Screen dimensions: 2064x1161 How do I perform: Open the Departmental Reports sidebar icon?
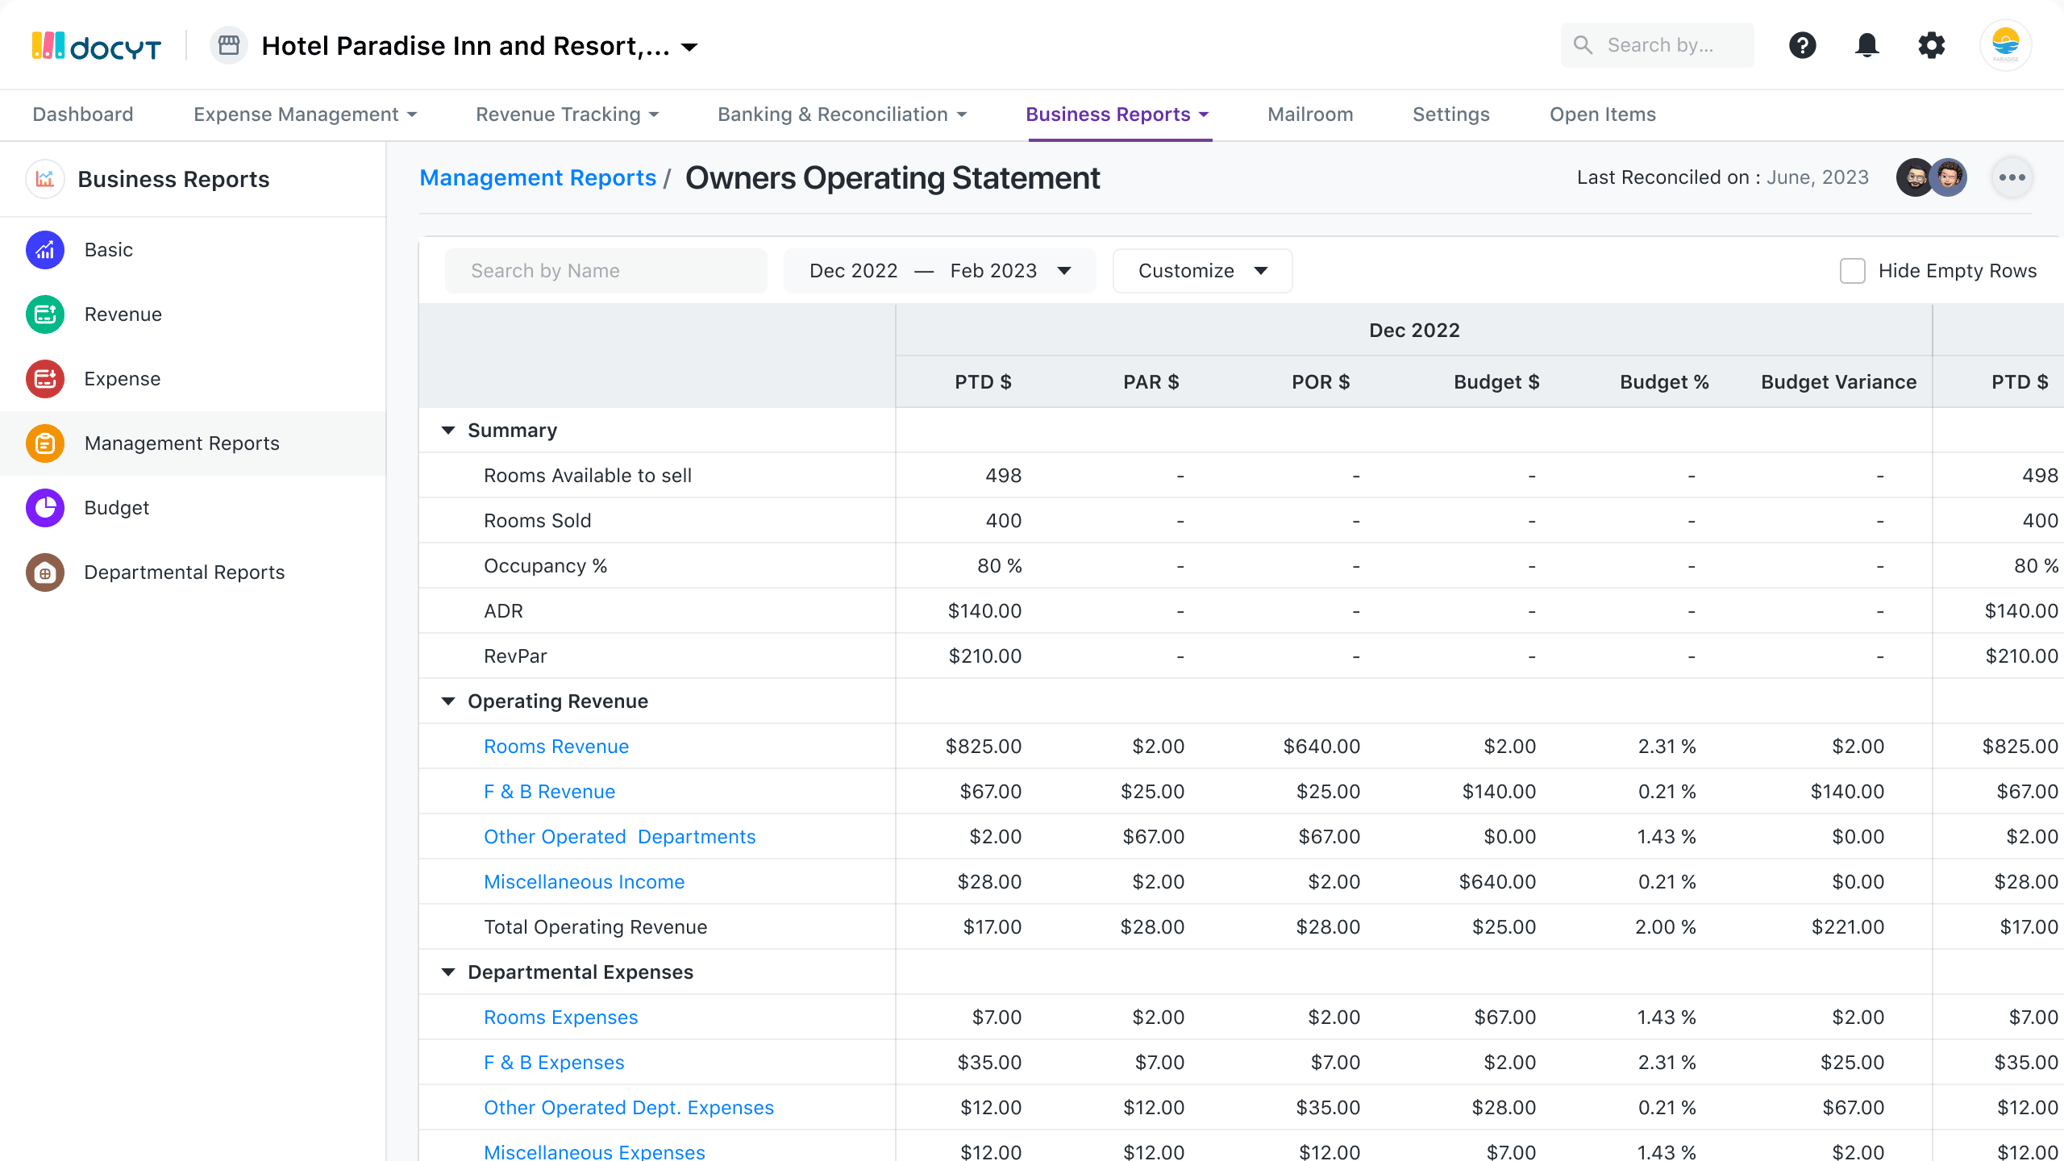[x=45, y=572]
